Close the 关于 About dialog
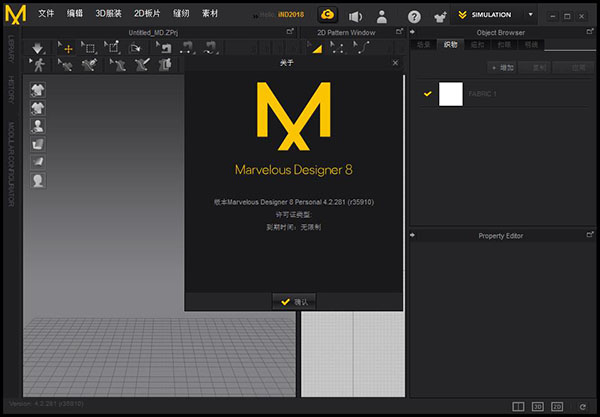 (395, 63)
